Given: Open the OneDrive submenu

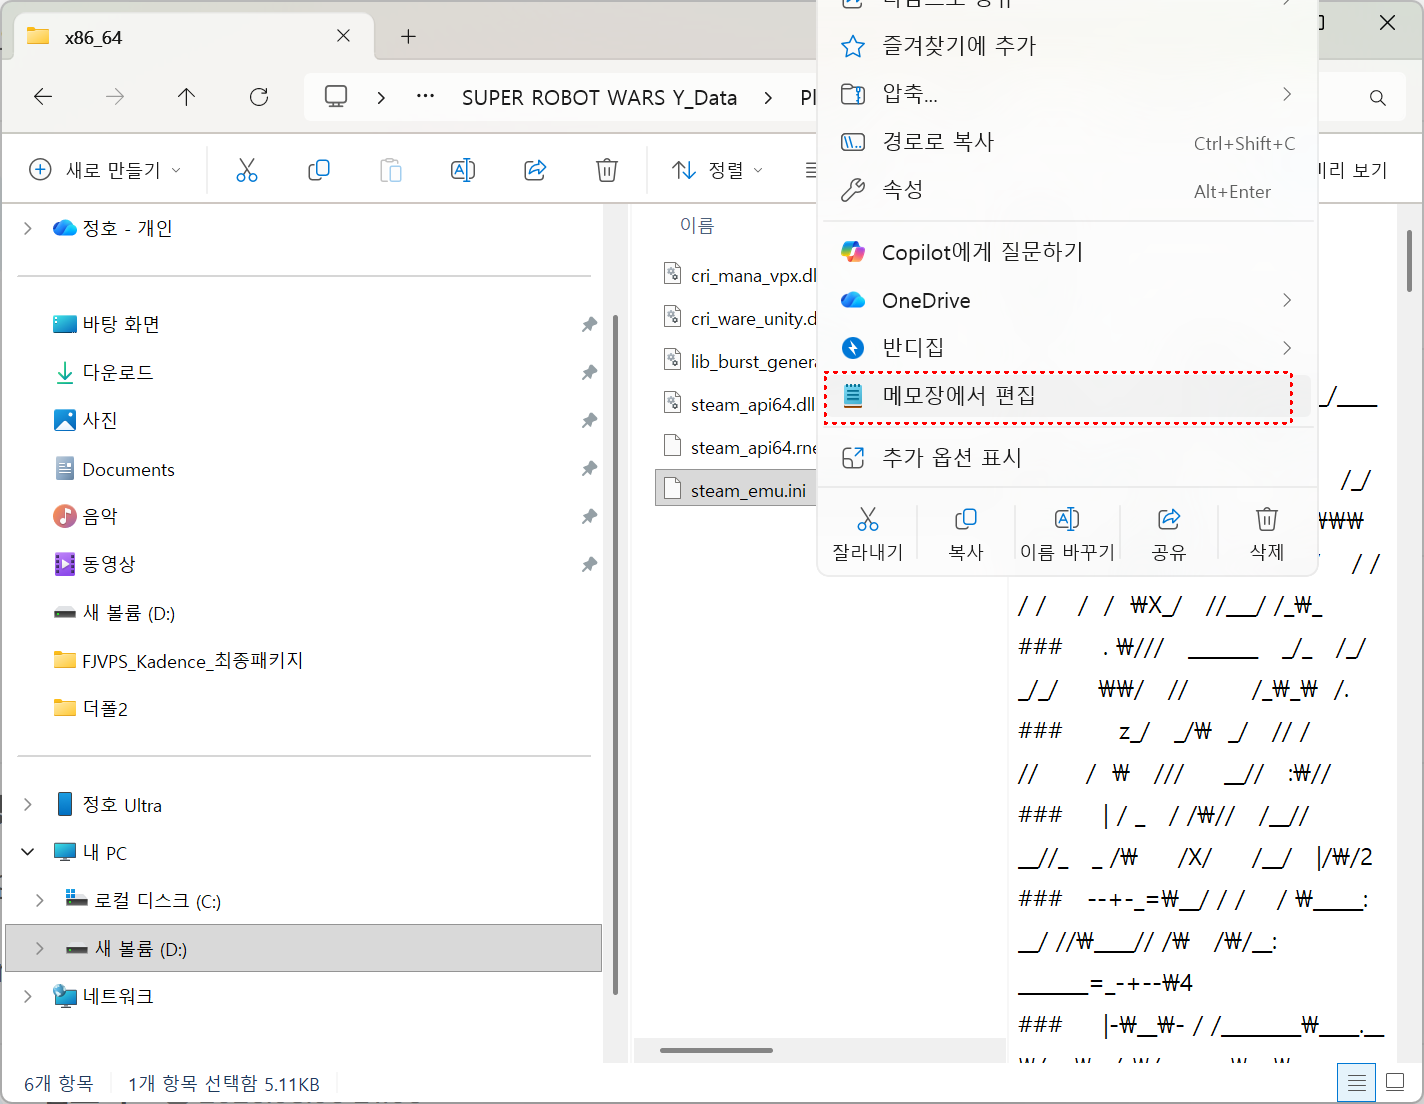Looking at the screenshot, I should pyautogui.click(x=1066, y=300).
